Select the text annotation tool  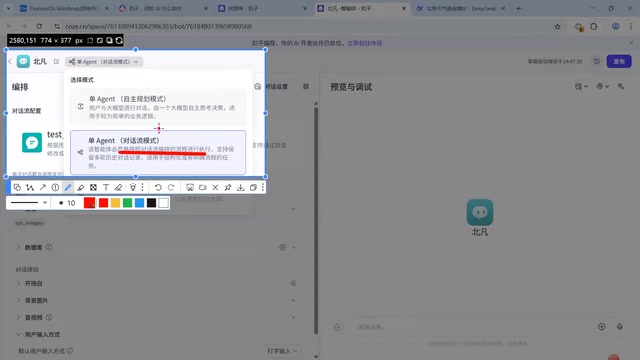coord(106,187)
